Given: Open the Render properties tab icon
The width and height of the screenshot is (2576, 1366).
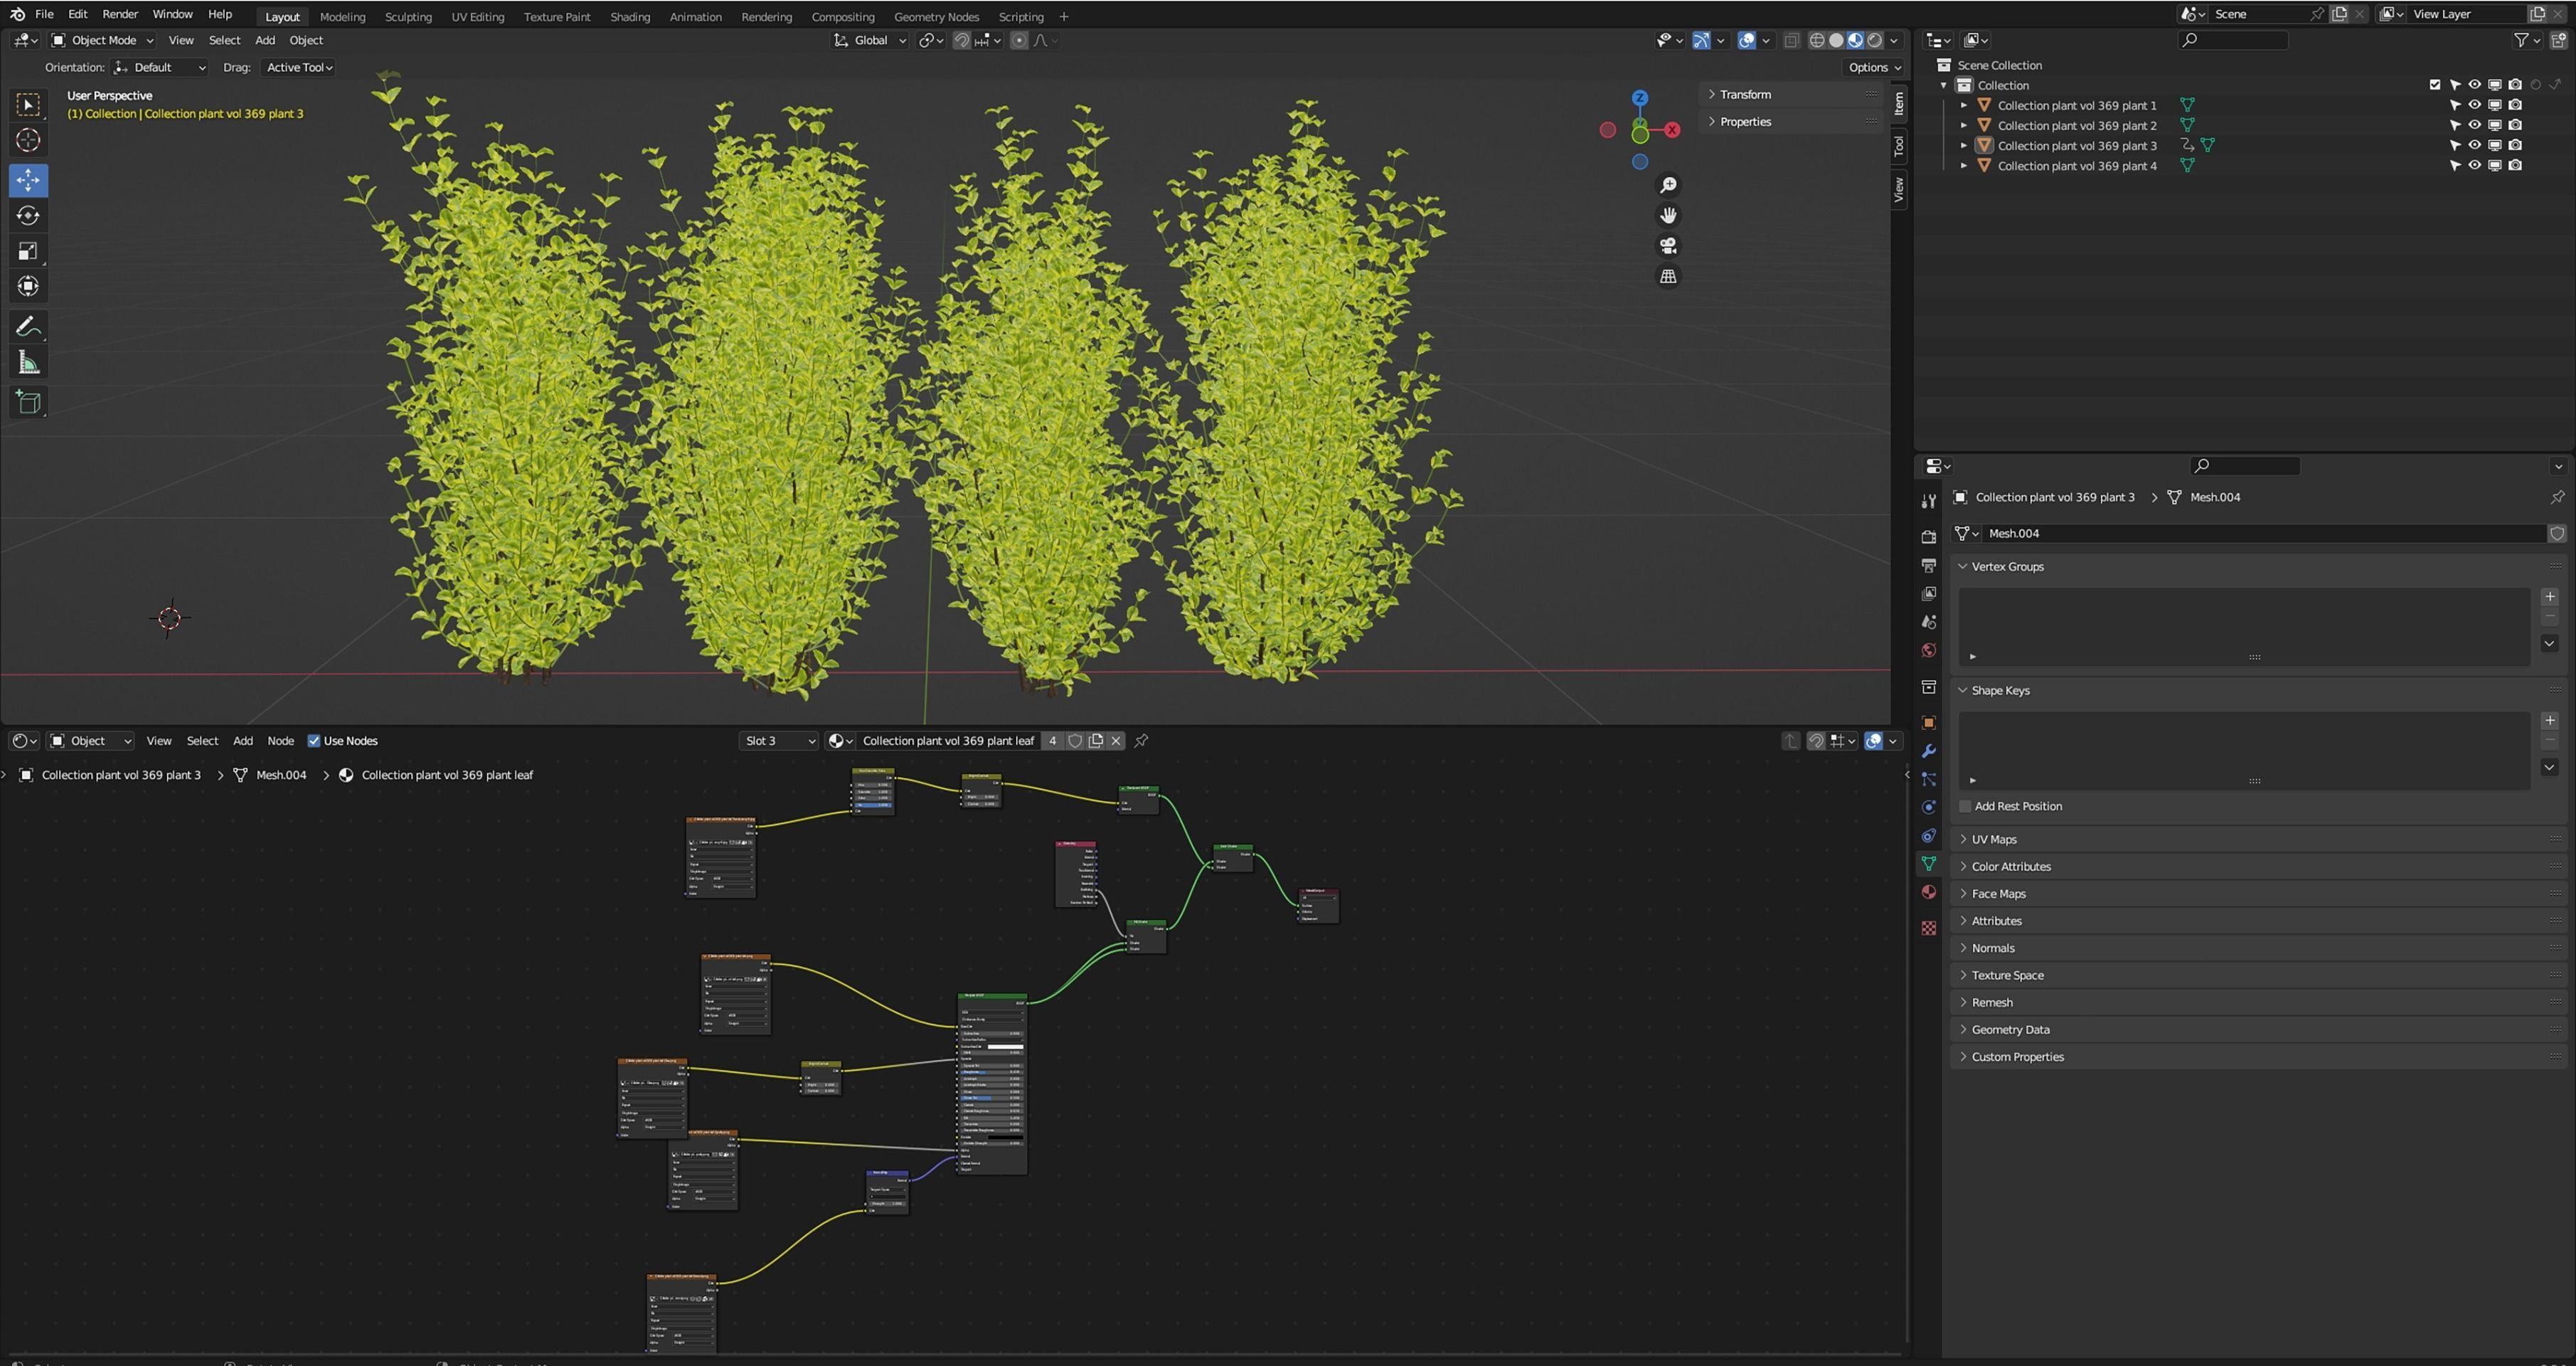Looking at the screenshot, I should (x=1928, y=537).
